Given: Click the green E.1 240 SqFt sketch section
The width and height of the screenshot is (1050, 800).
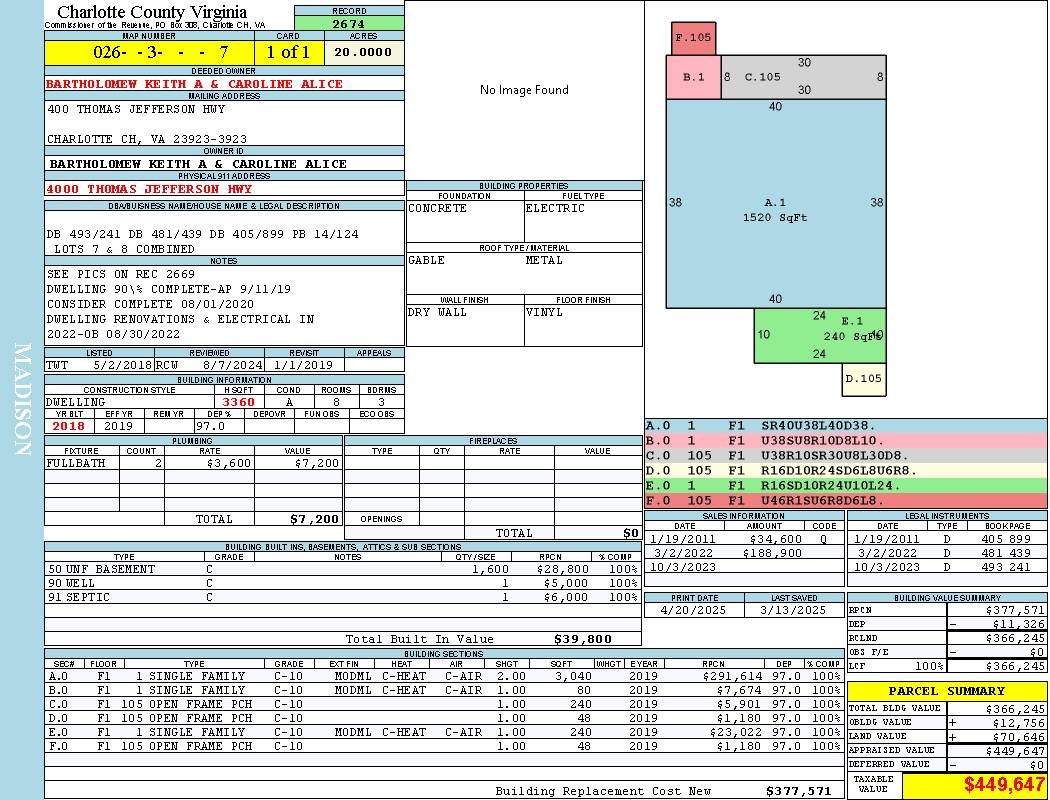Looking at the screenshot, I should (x=820, y=335).
